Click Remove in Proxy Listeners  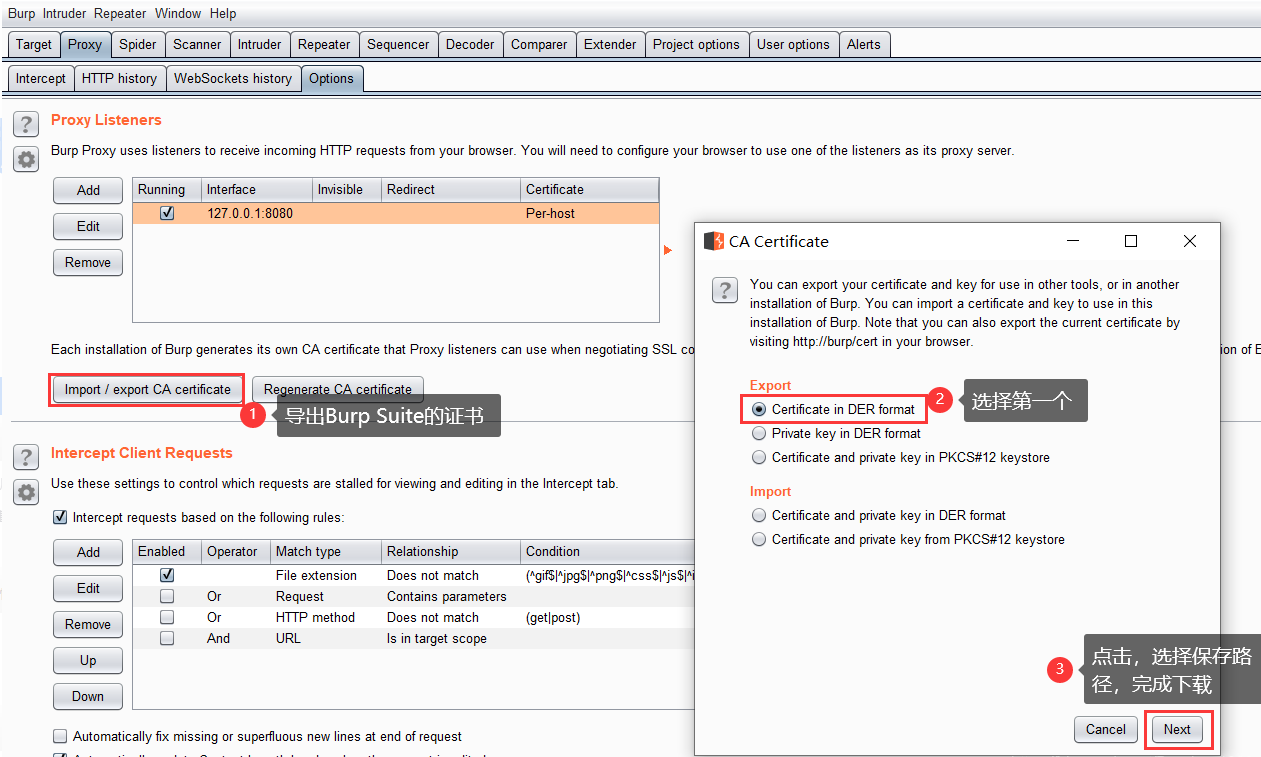88,262
